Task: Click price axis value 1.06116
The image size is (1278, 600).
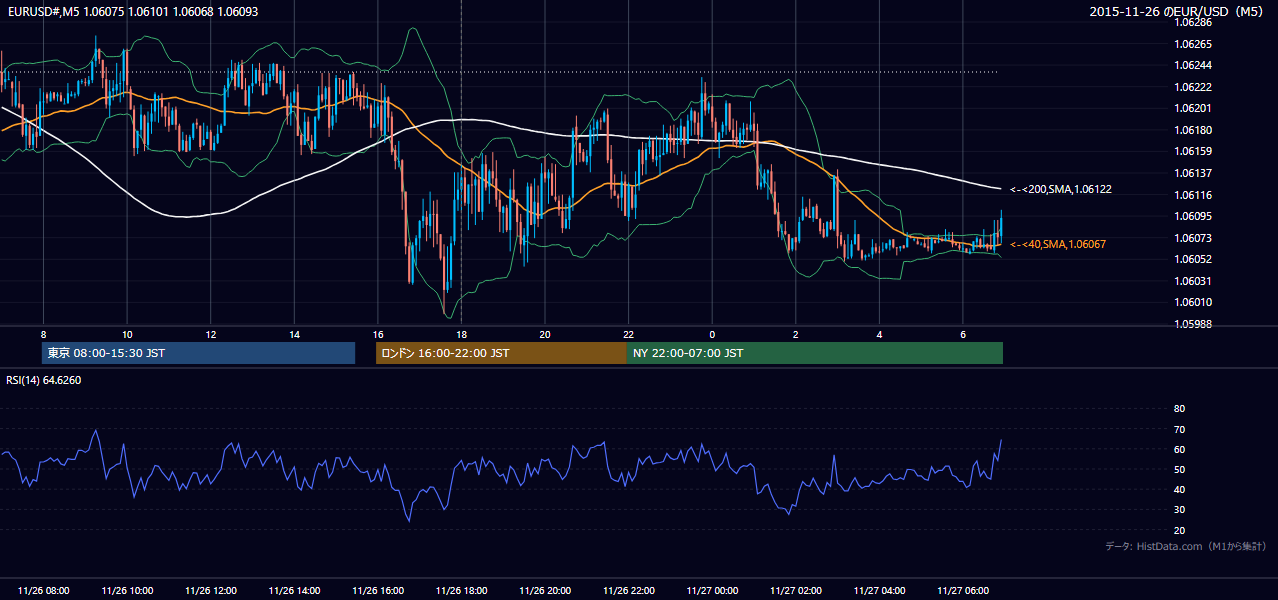Action: point(1192,195)
